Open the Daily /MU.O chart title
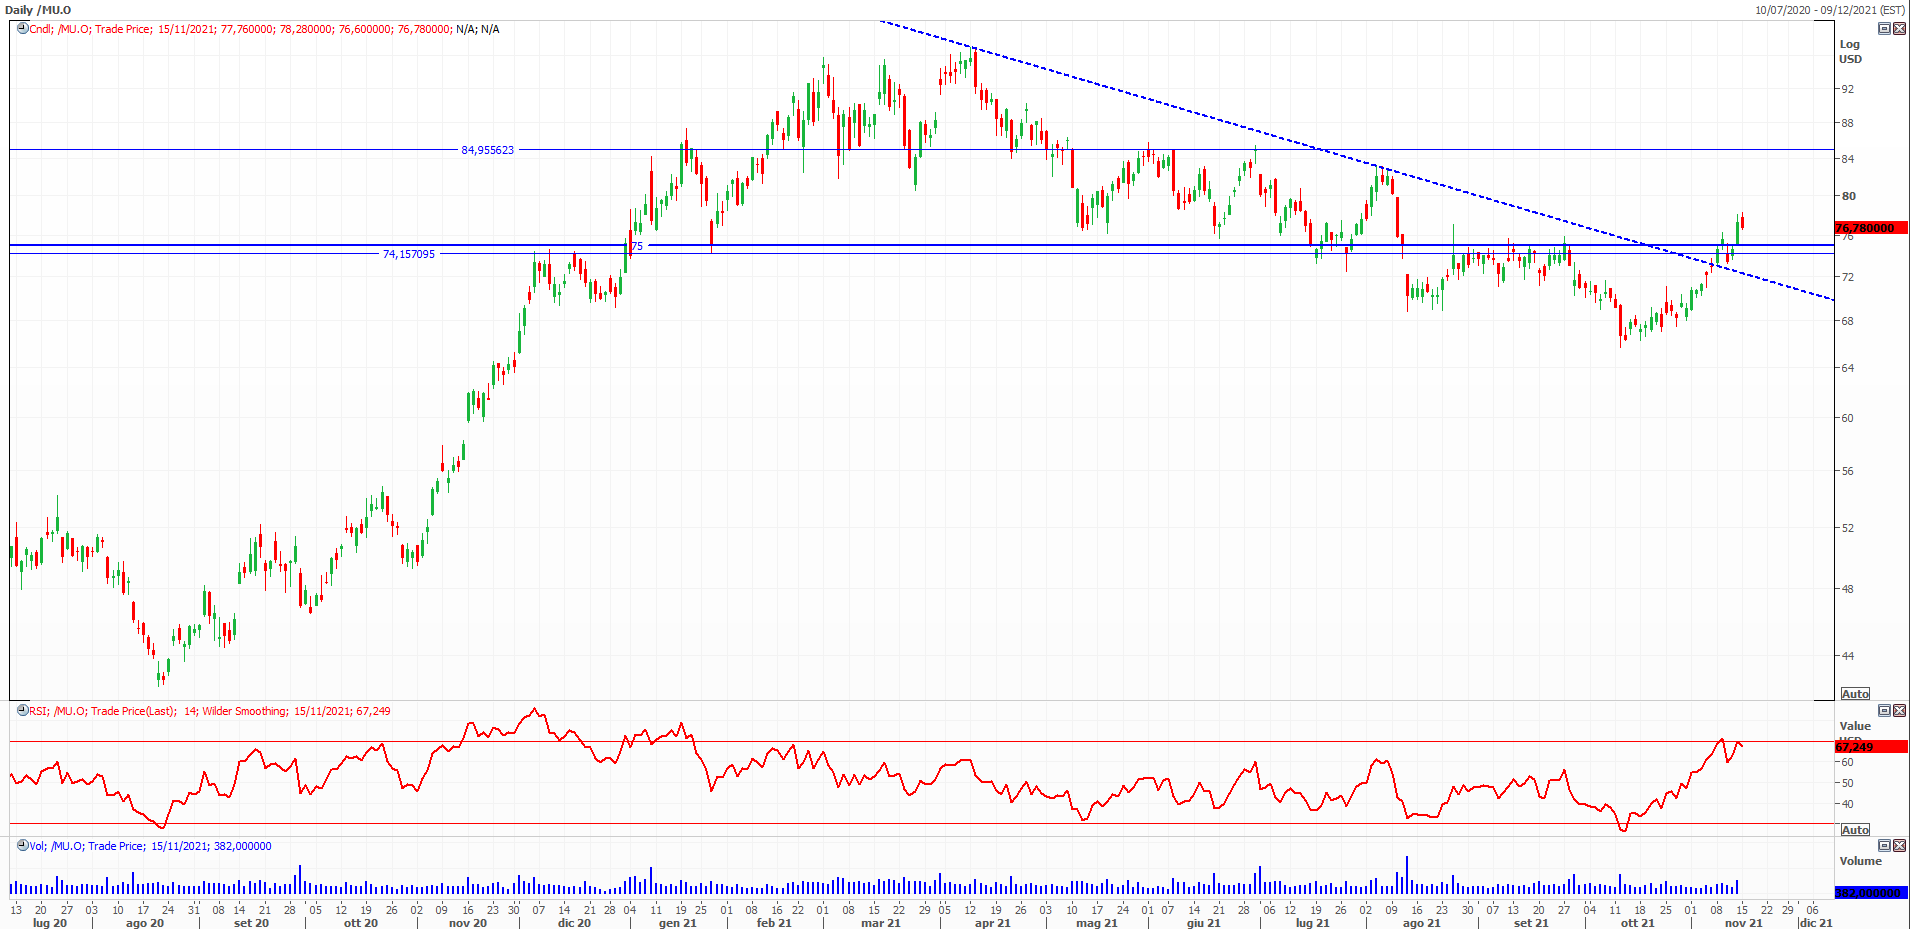The image size is (1910, 929). pyautogui.click(x=38, y=10)
